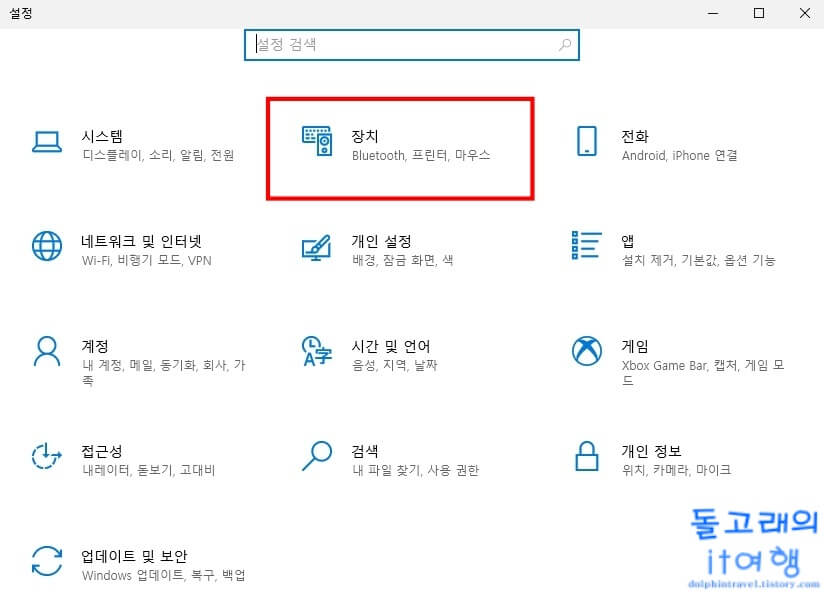This screenshot has width=824, height=603.
Task: Select the 전화 category title
Action: [x=635, y=136]
